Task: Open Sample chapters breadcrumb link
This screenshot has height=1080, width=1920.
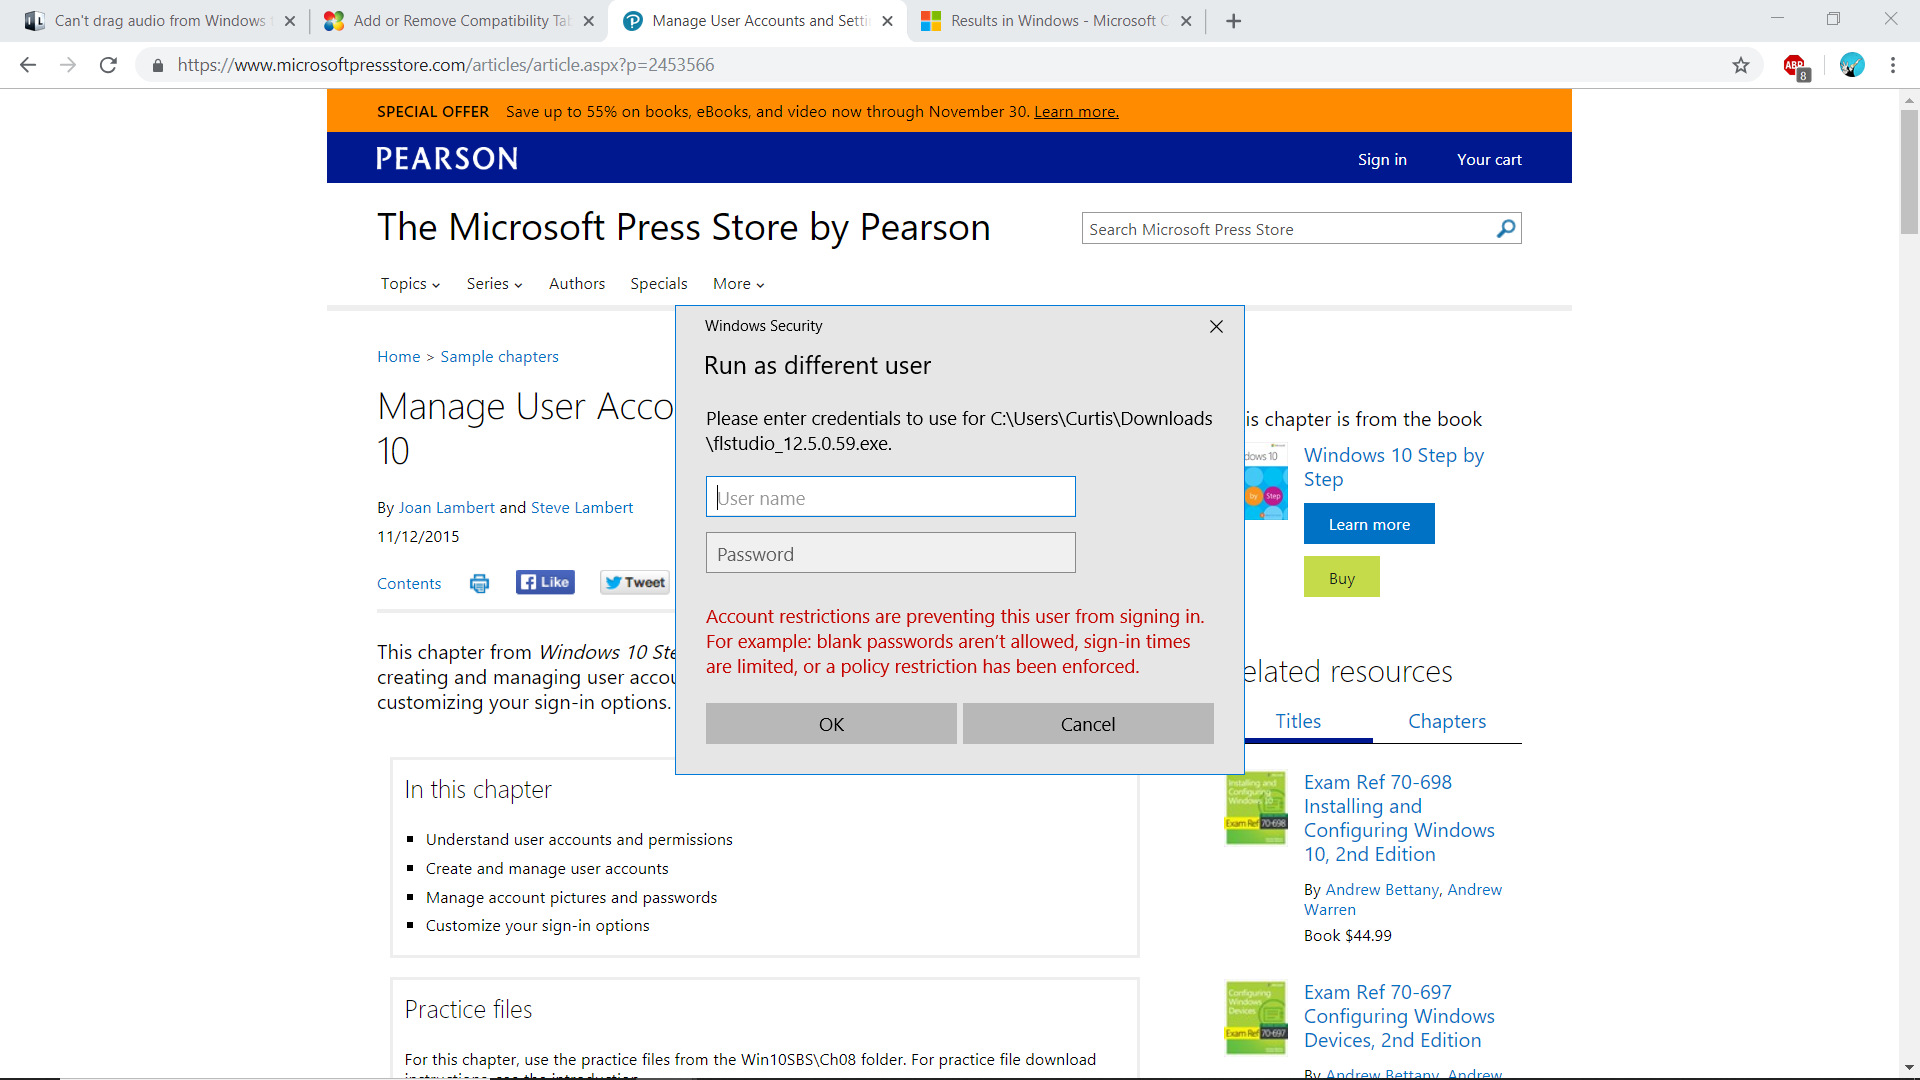Action: click(499, 357)
